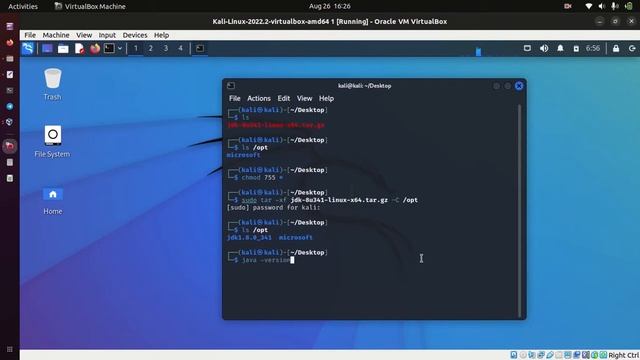Open the terminal Help menu
This screenshot has height=360, width=640.
tap(326, 98)
